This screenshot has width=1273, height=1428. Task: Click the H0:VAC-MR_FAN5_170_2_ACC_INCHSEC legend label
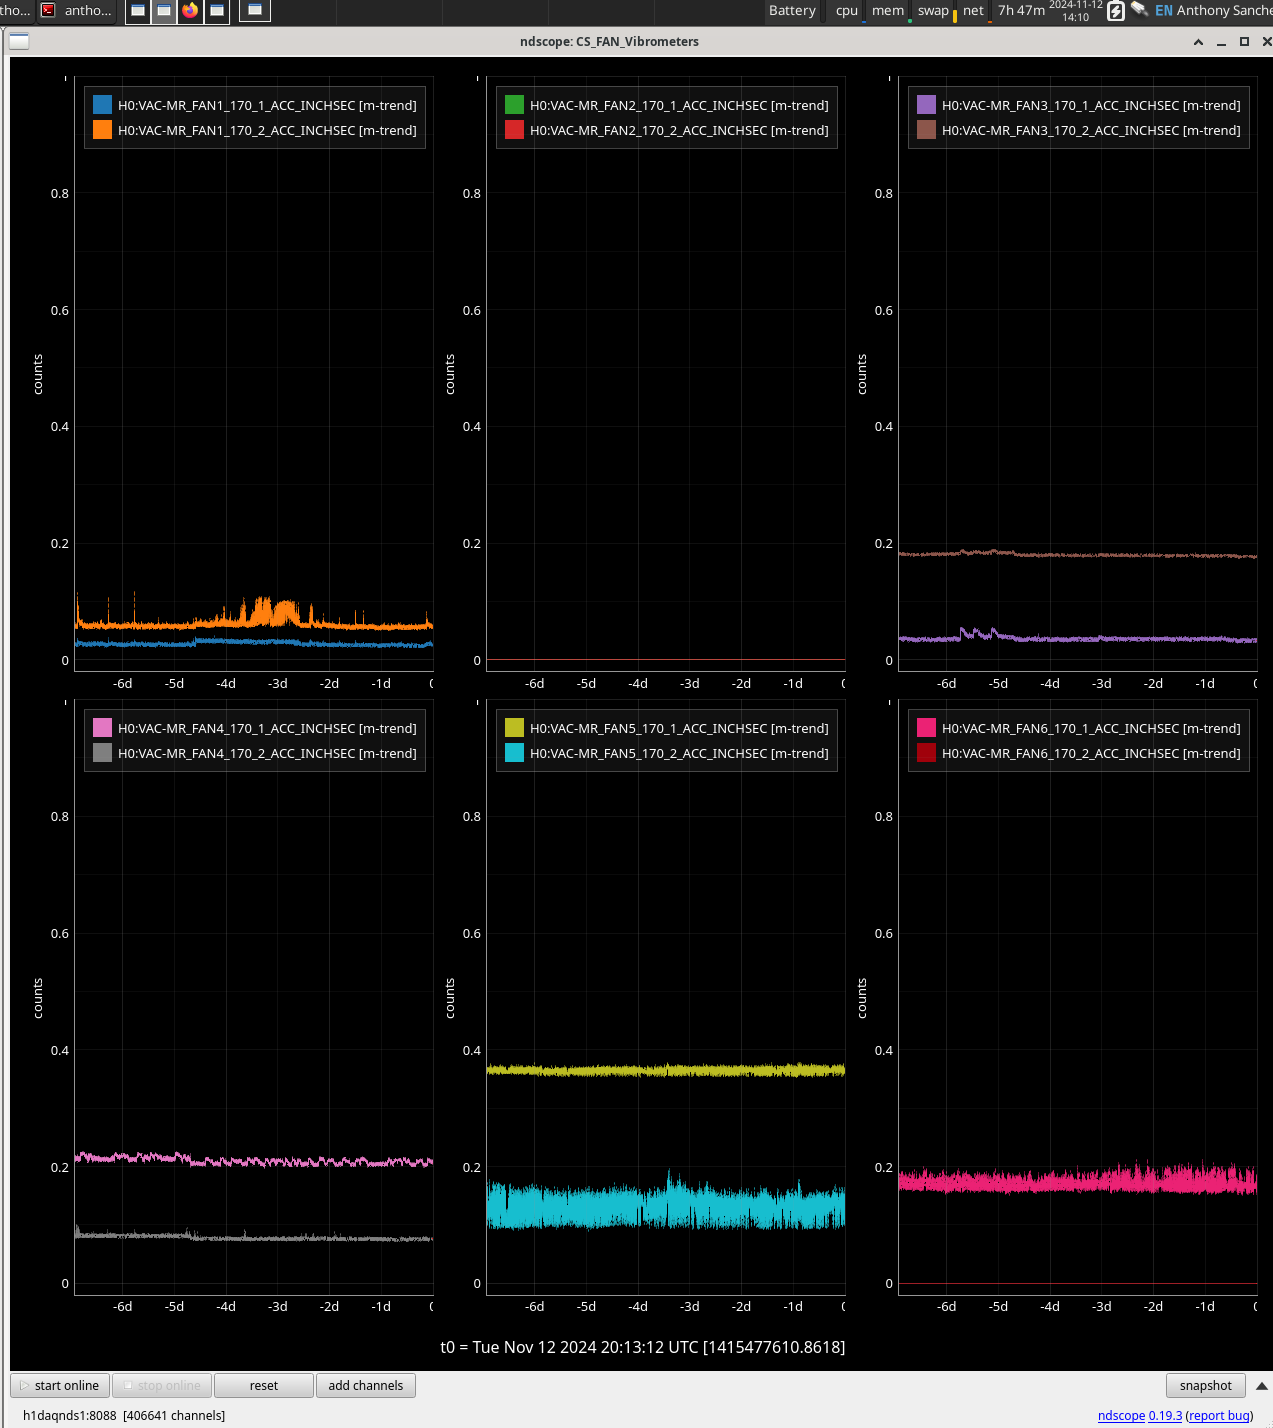679,753
